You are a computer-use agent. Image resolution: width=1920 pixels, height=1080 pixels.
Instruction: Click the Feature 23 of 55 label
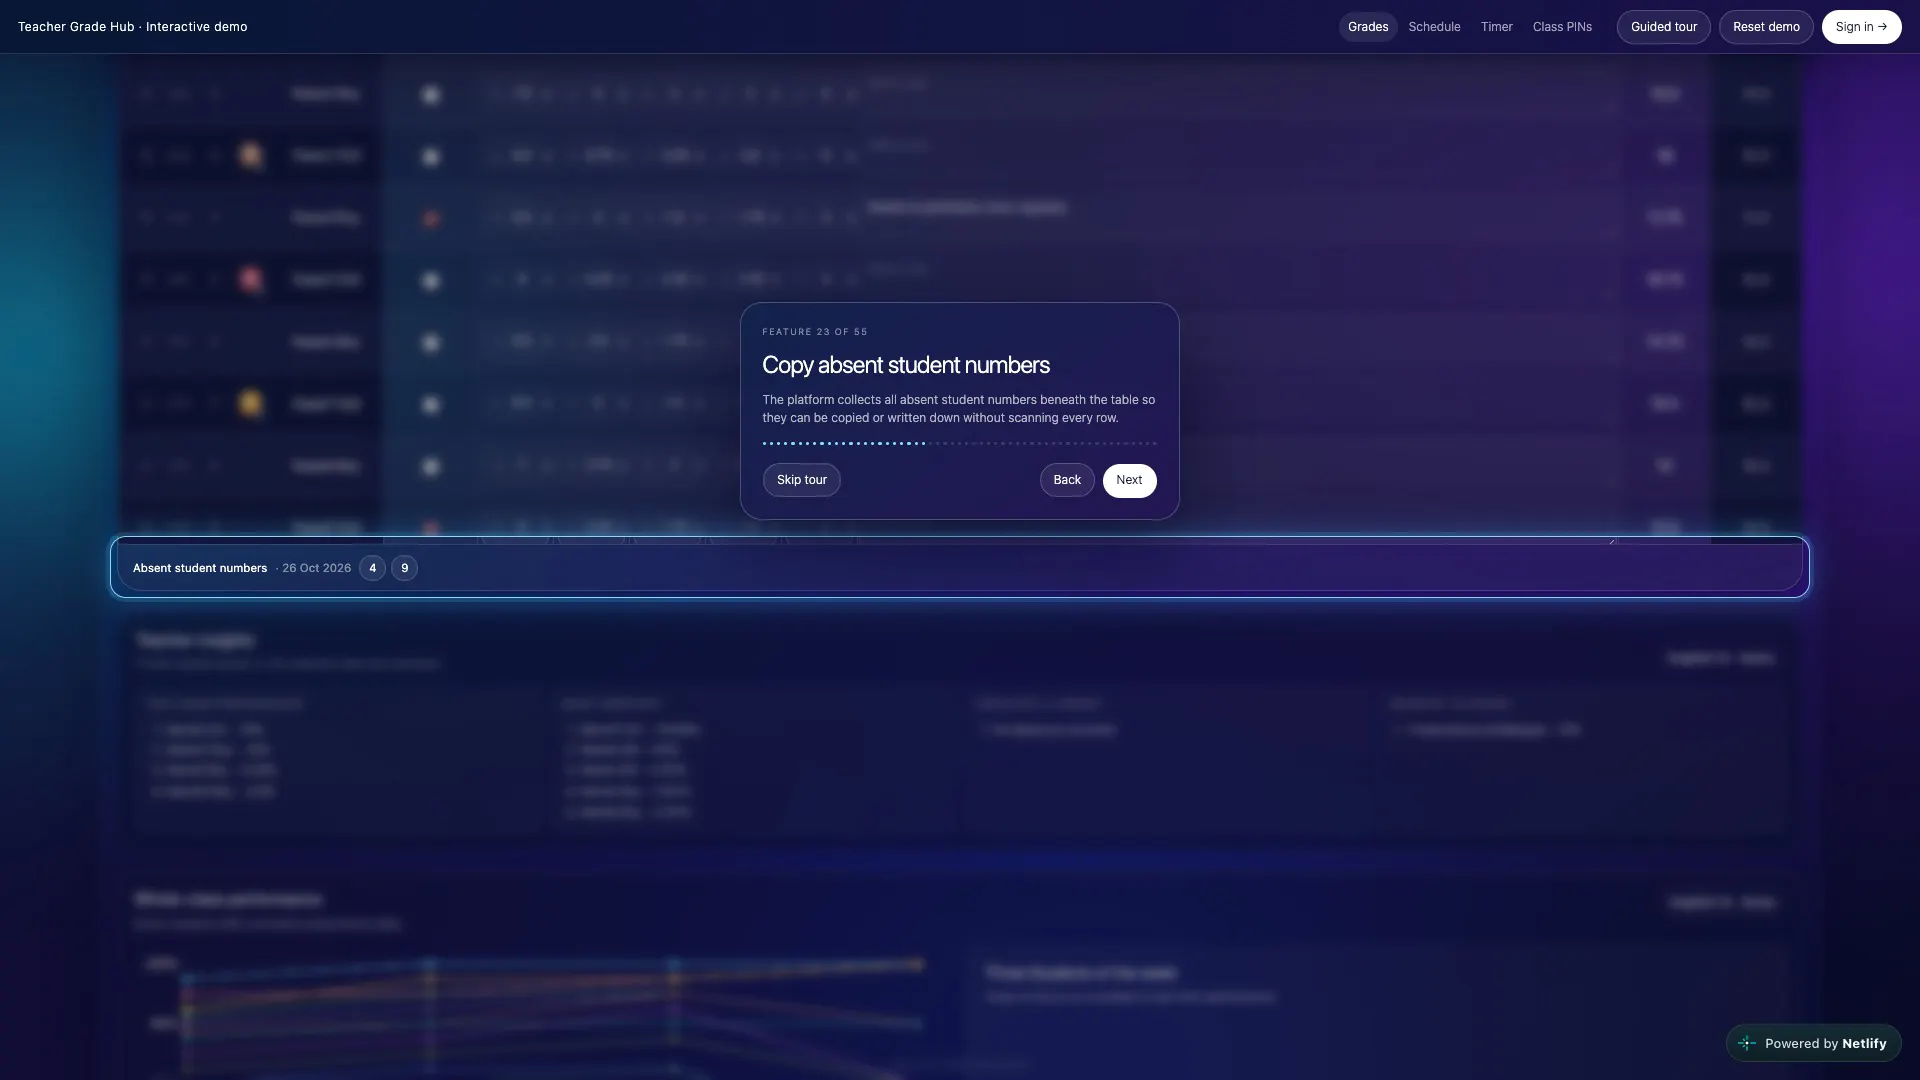pyautogui.click(x=815, y=332)
